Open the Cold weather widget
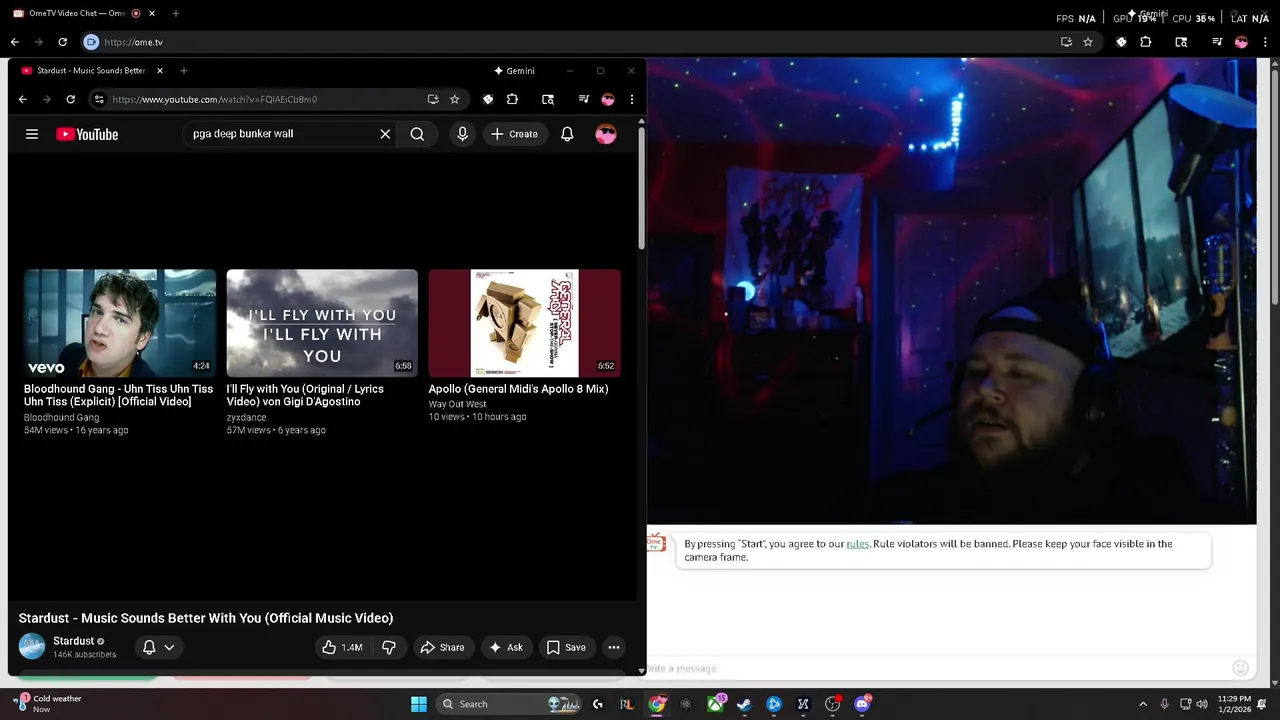The width and height of the screenshot is (1280, 720). point(48,704)
